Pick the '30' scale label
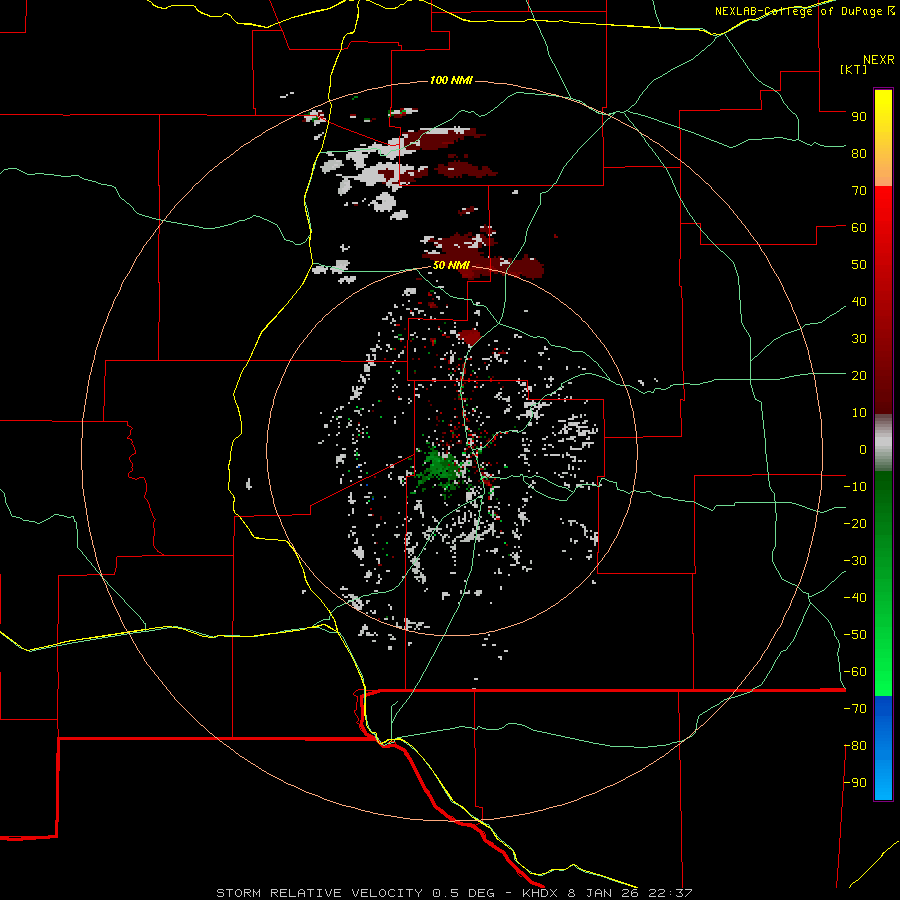 click(859, 339)
